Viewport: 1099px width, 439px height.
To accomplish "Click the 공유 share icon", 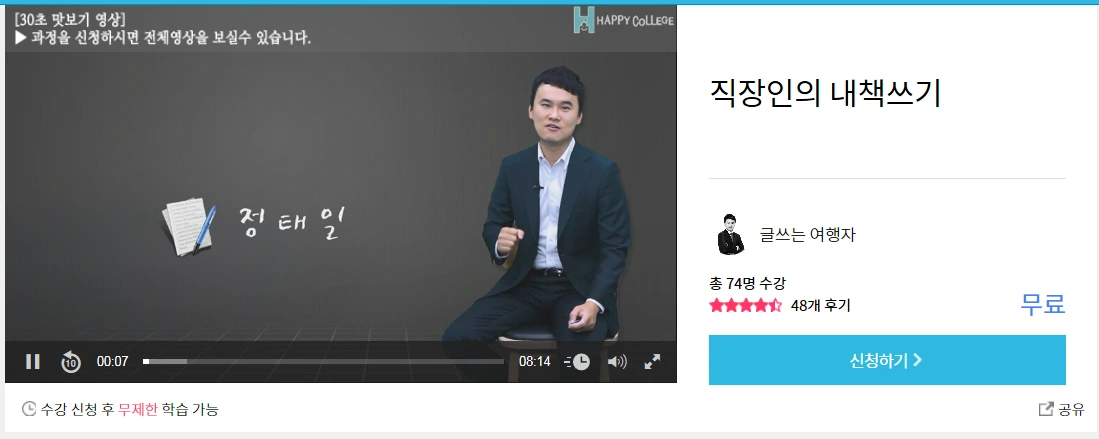I will coord(1045,409).
